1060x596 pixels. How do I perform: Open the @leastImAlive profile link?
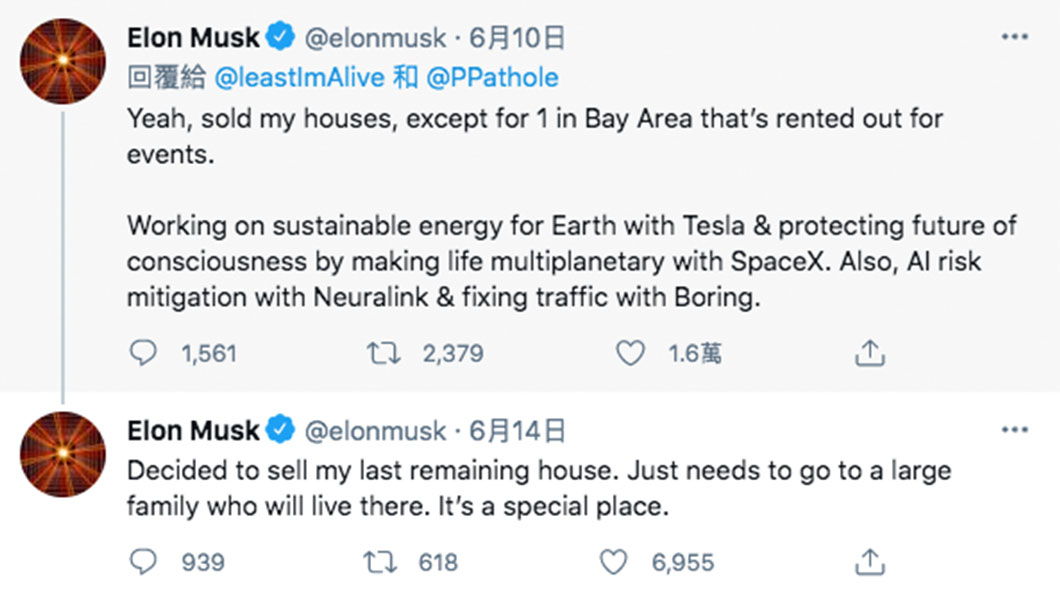coord(299,78)
